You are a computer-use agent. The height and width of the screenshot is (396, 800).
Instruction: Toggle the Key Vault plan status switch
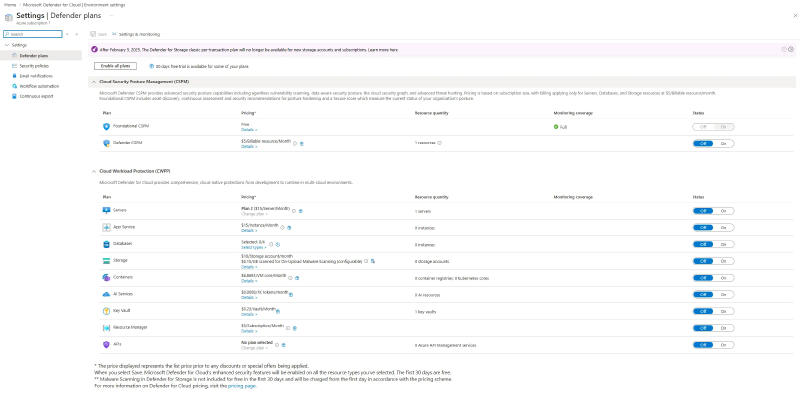pyautogui.click(x=713, y=311)
